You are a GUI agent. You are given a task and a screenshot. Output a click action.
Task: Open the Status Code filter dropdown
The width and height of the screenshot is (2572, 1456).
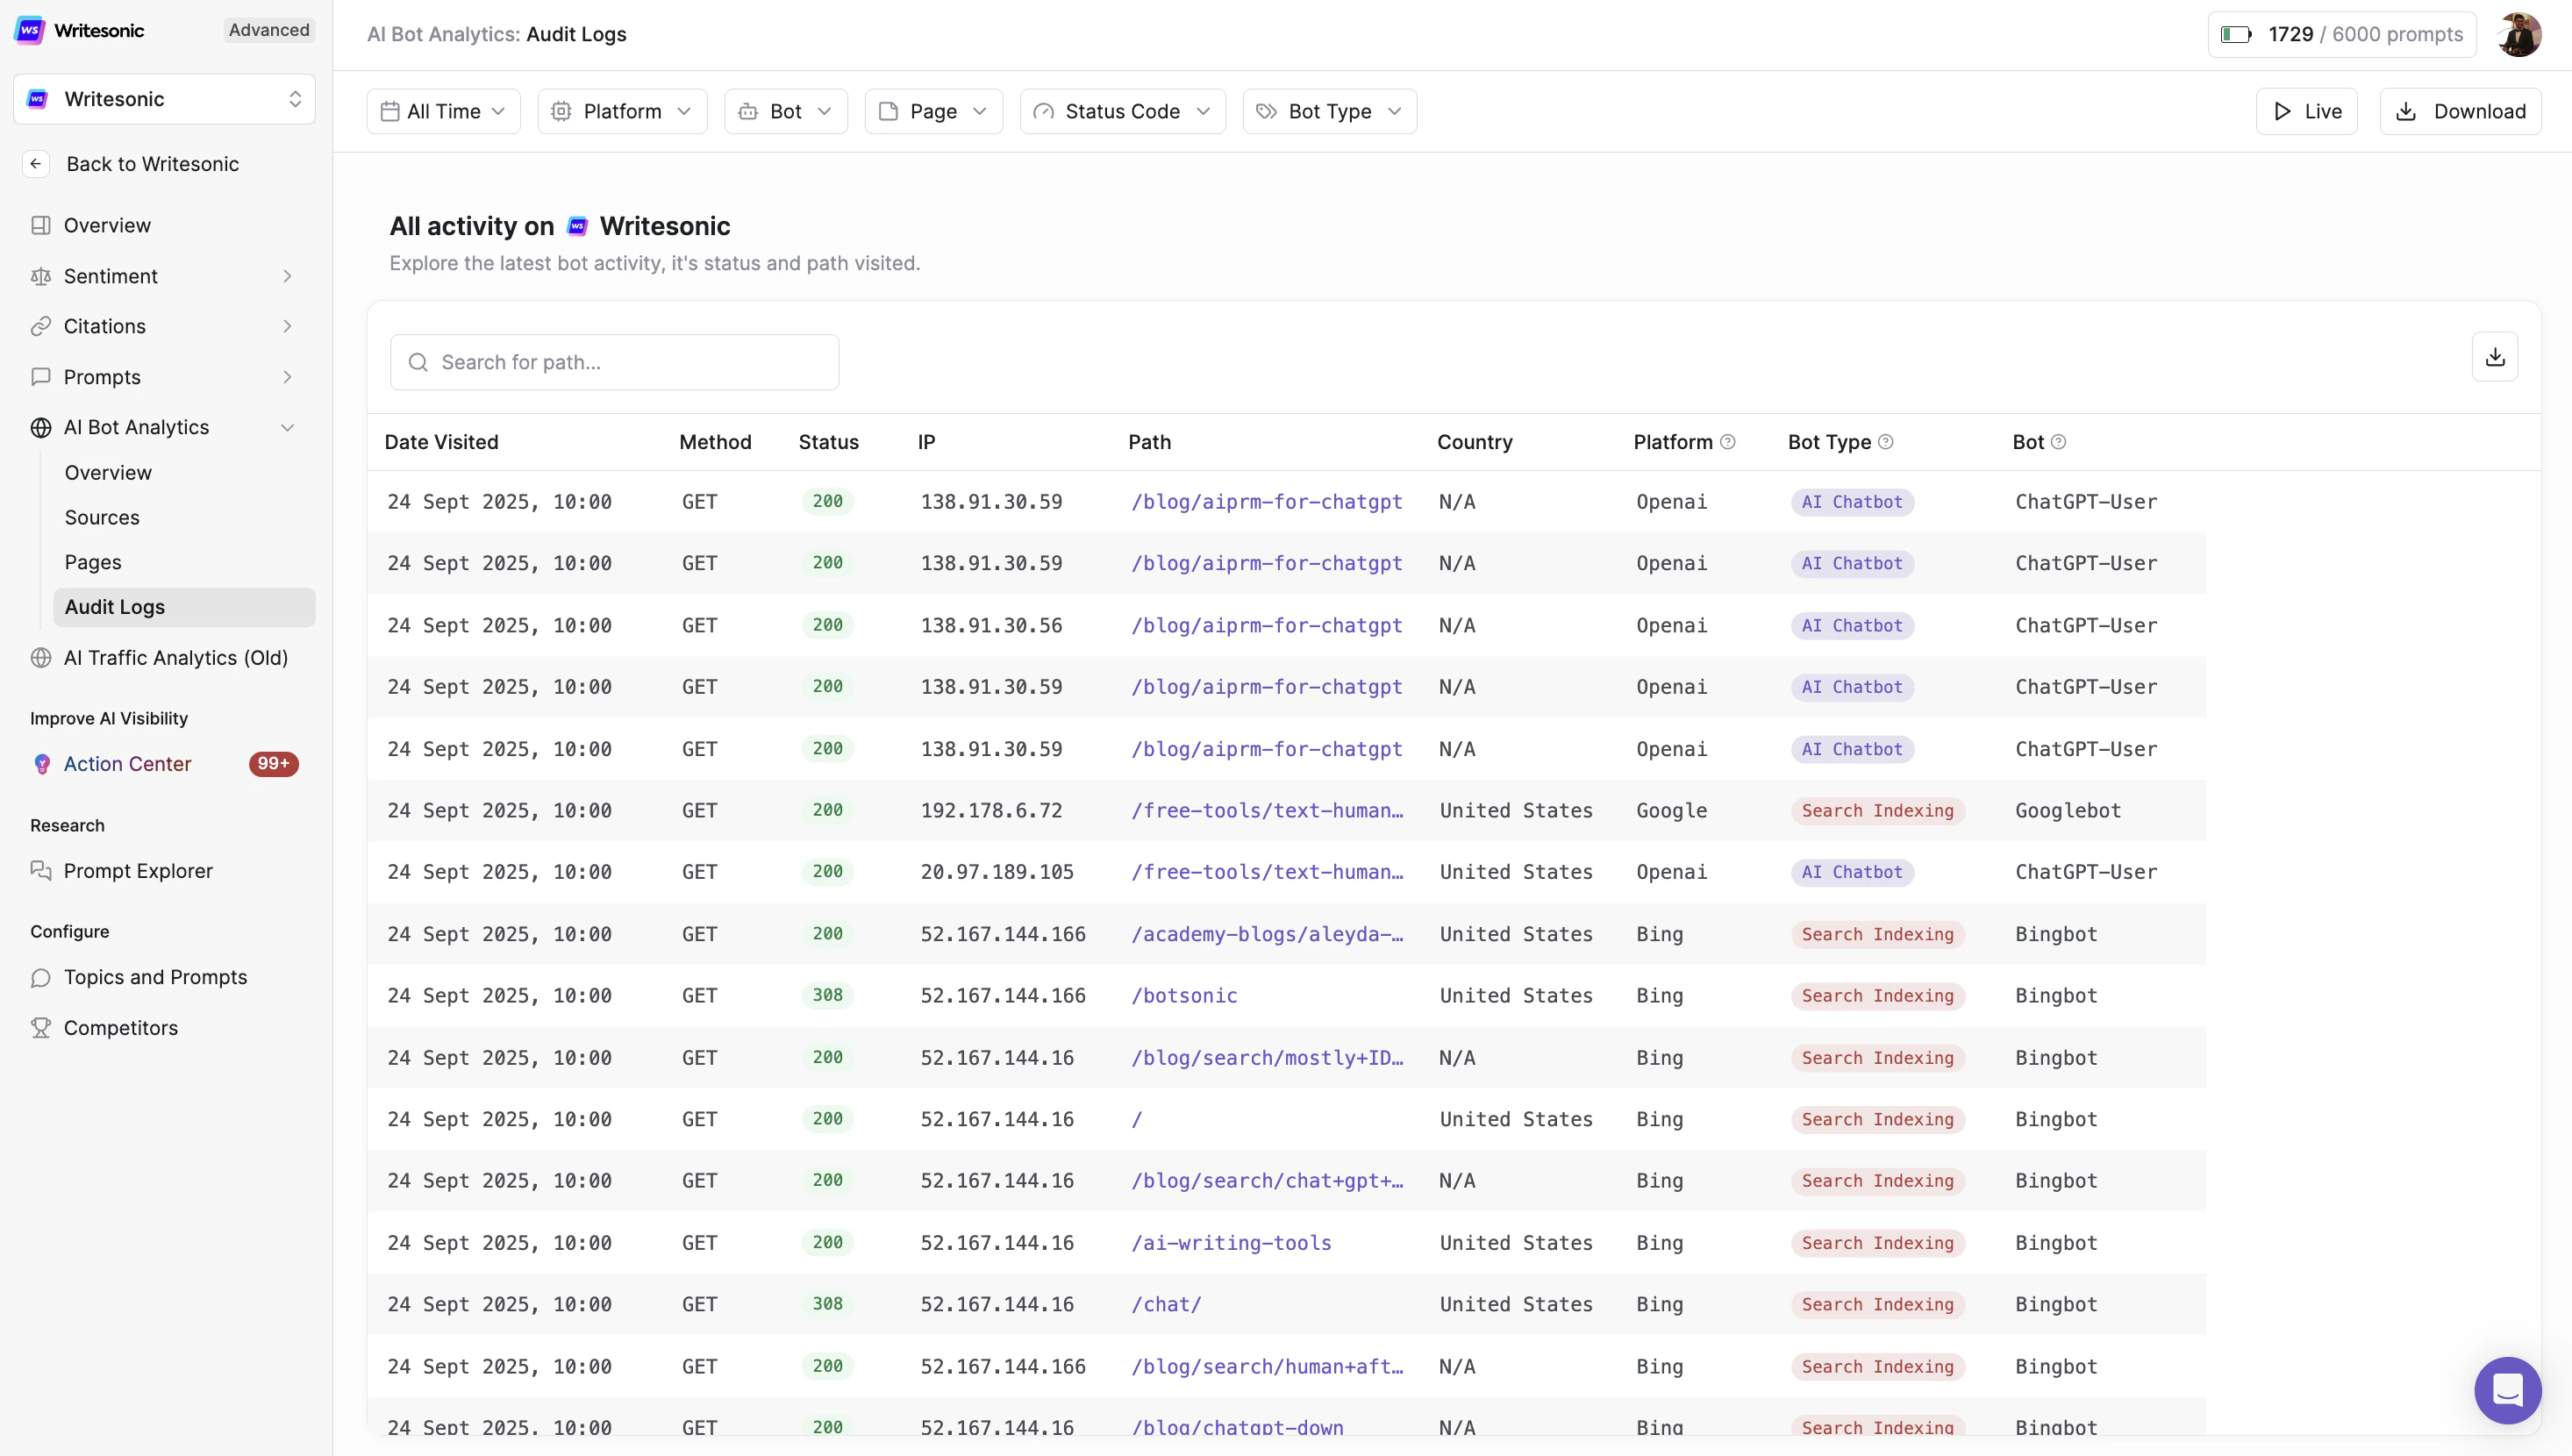click(1122, 111)
